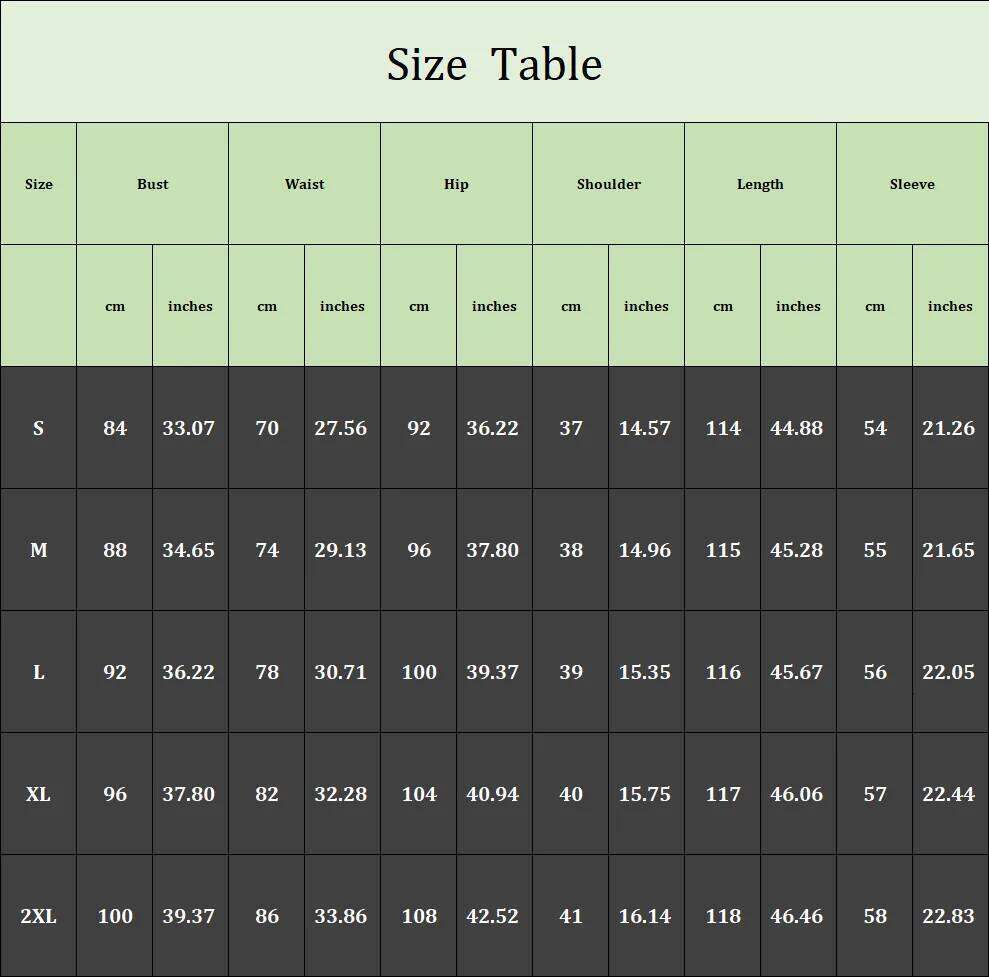989x977 pixels.
Task: Click the "cm" subheader under Waist
Action: [x=267, y=307]
